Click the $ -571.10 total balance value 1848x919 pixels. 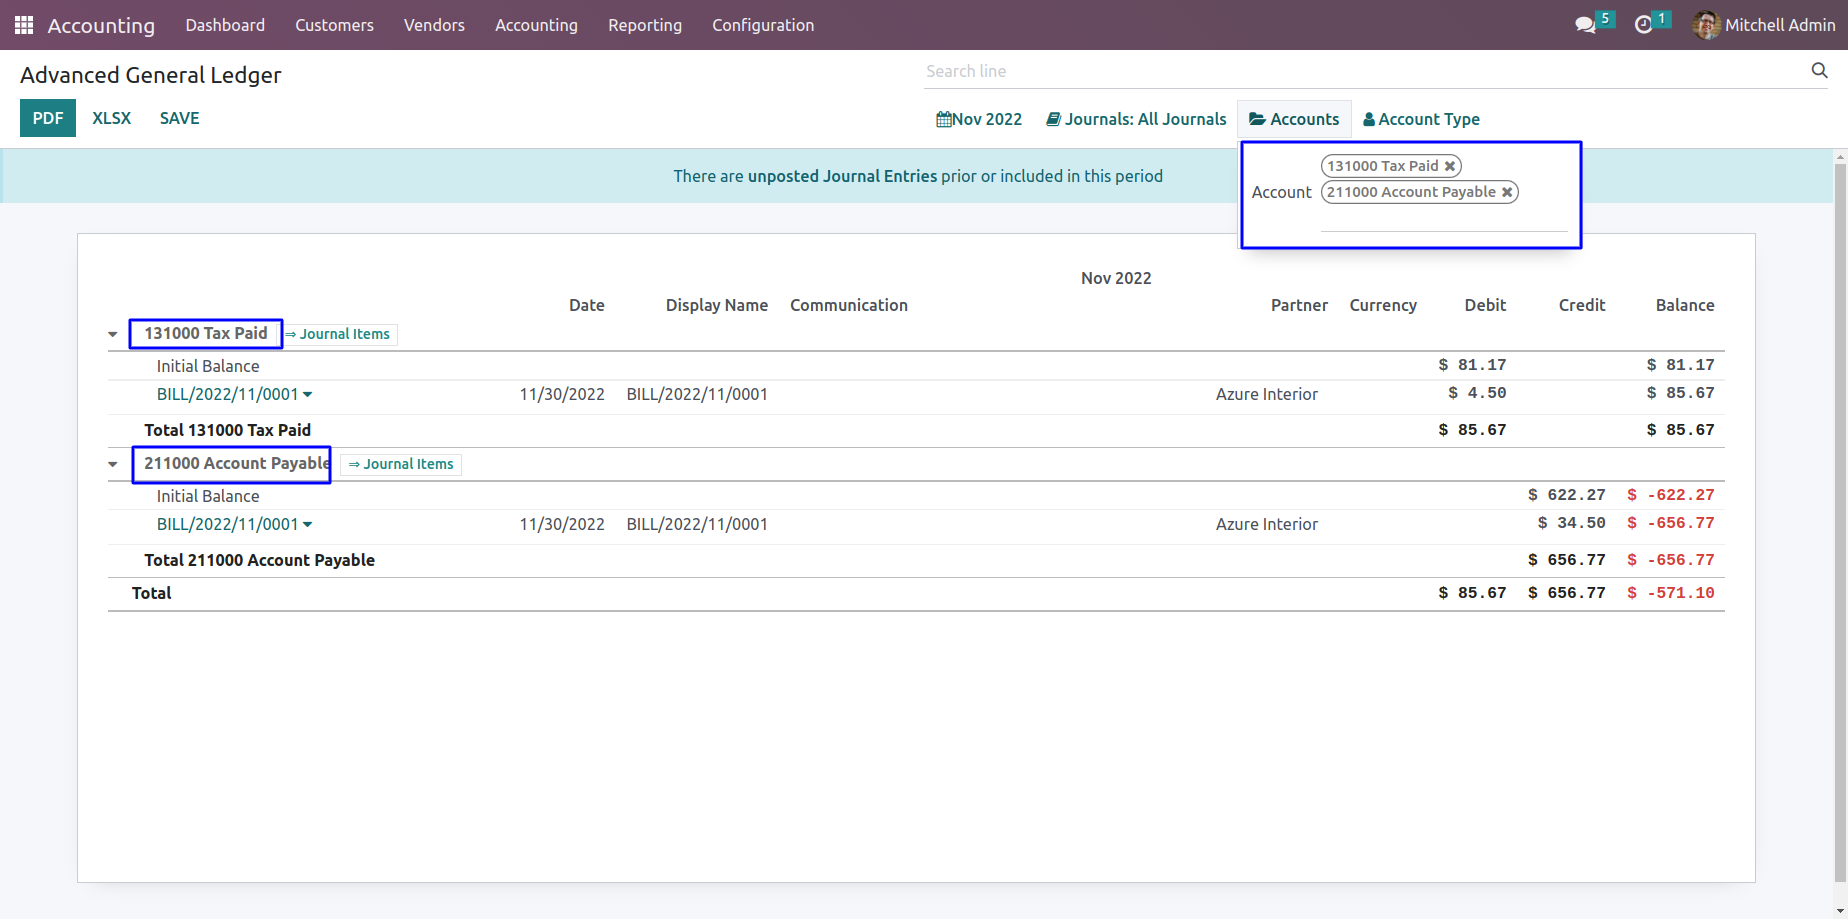click(1671, 593)
